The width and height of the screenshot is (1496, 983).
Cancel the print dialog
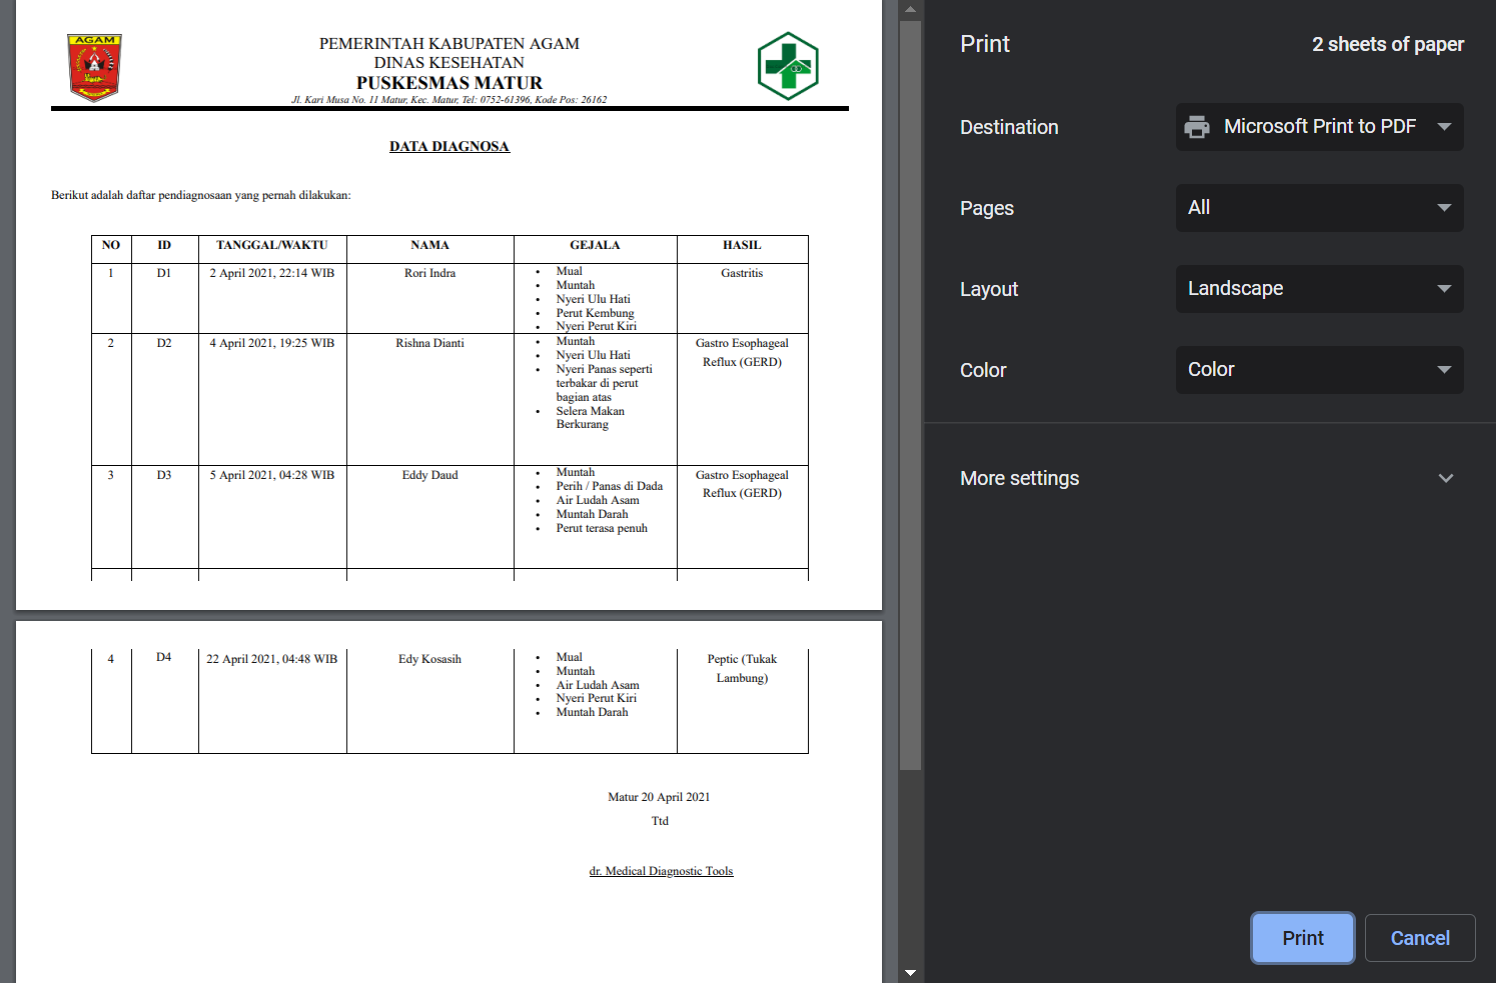(x=1419, y=938)
